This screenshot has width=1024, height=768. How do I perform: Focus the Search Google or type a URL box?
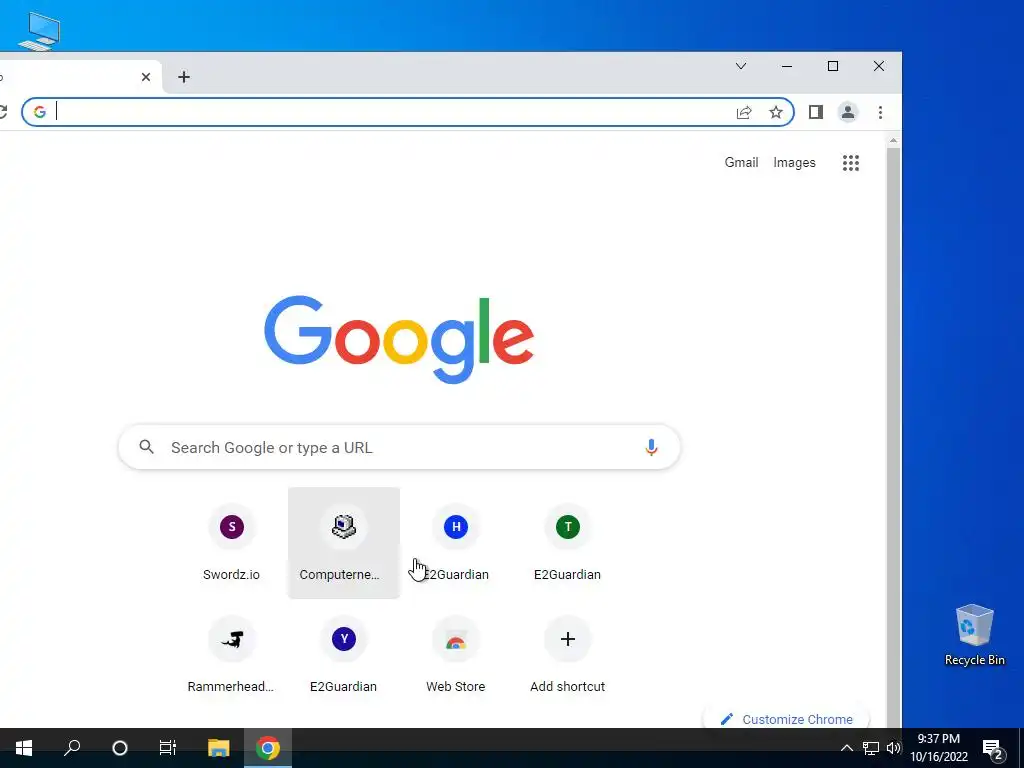[x=399, y=447]
